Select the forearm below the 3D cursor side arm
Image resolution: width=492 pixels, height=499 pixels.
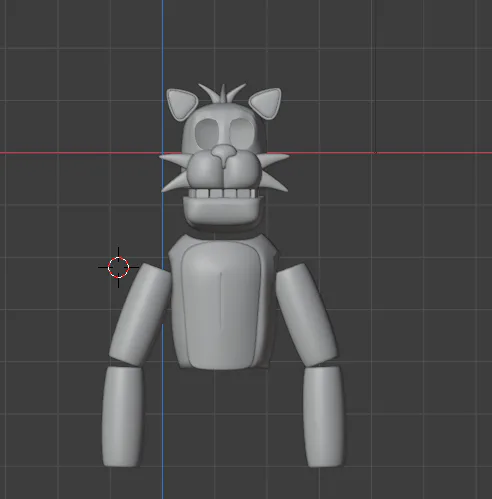(x=123, y=416)
